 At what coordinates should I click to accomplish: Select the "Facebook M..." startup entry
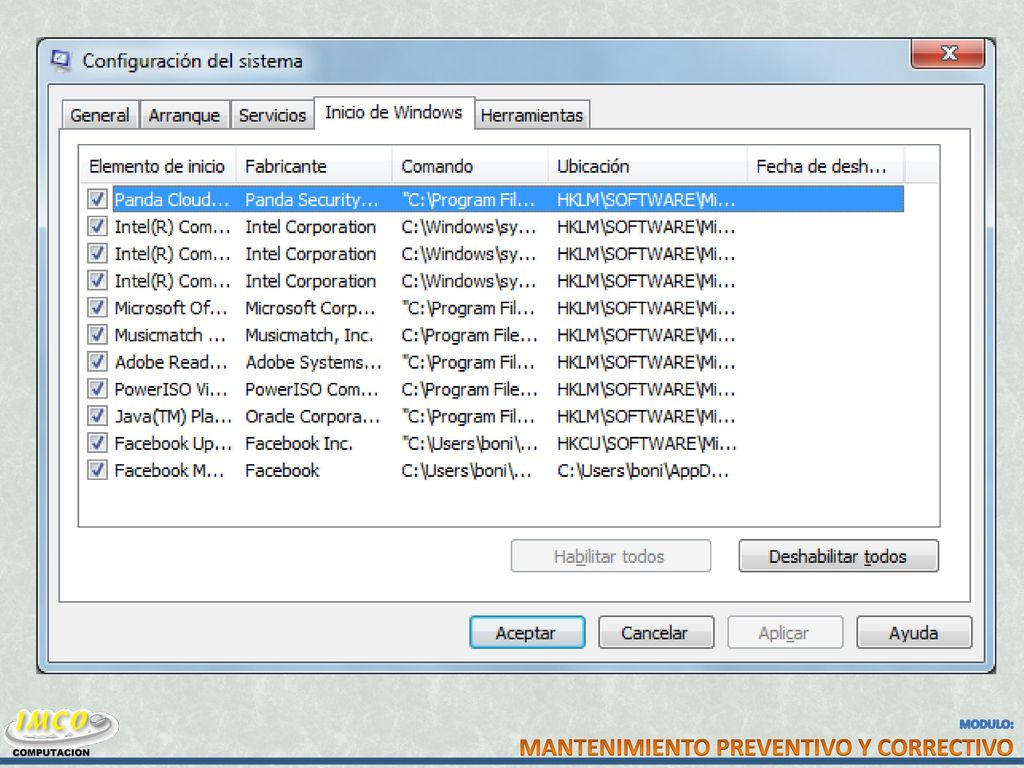[x=169, y=470]
